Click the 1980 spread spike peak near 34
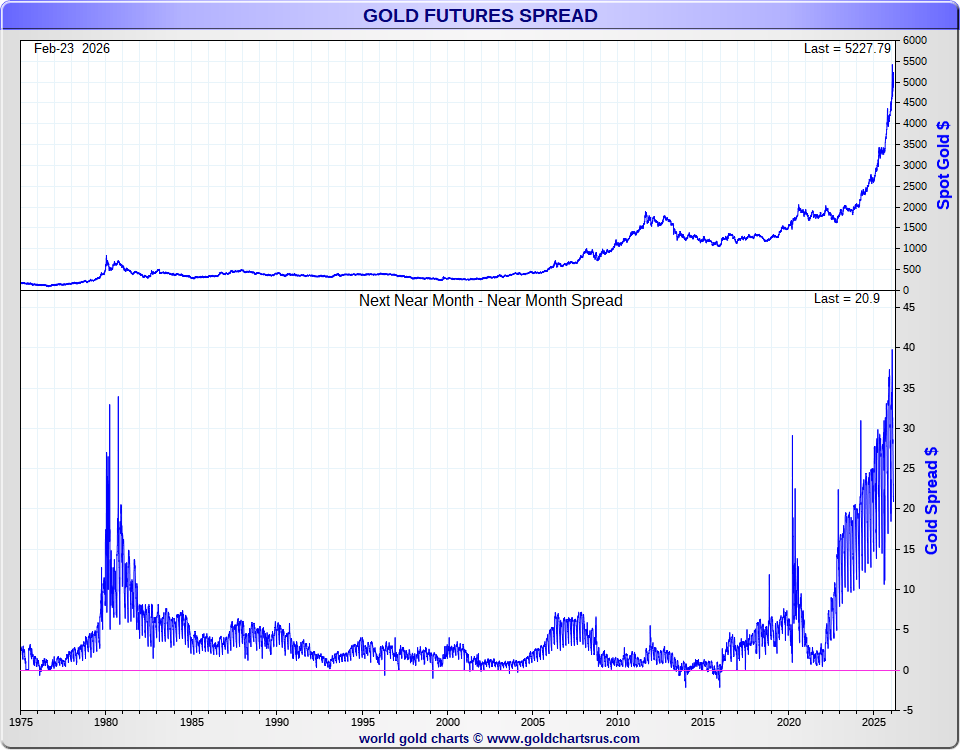The height and width of the screenshot is (750, 960). tap(118, 398)
